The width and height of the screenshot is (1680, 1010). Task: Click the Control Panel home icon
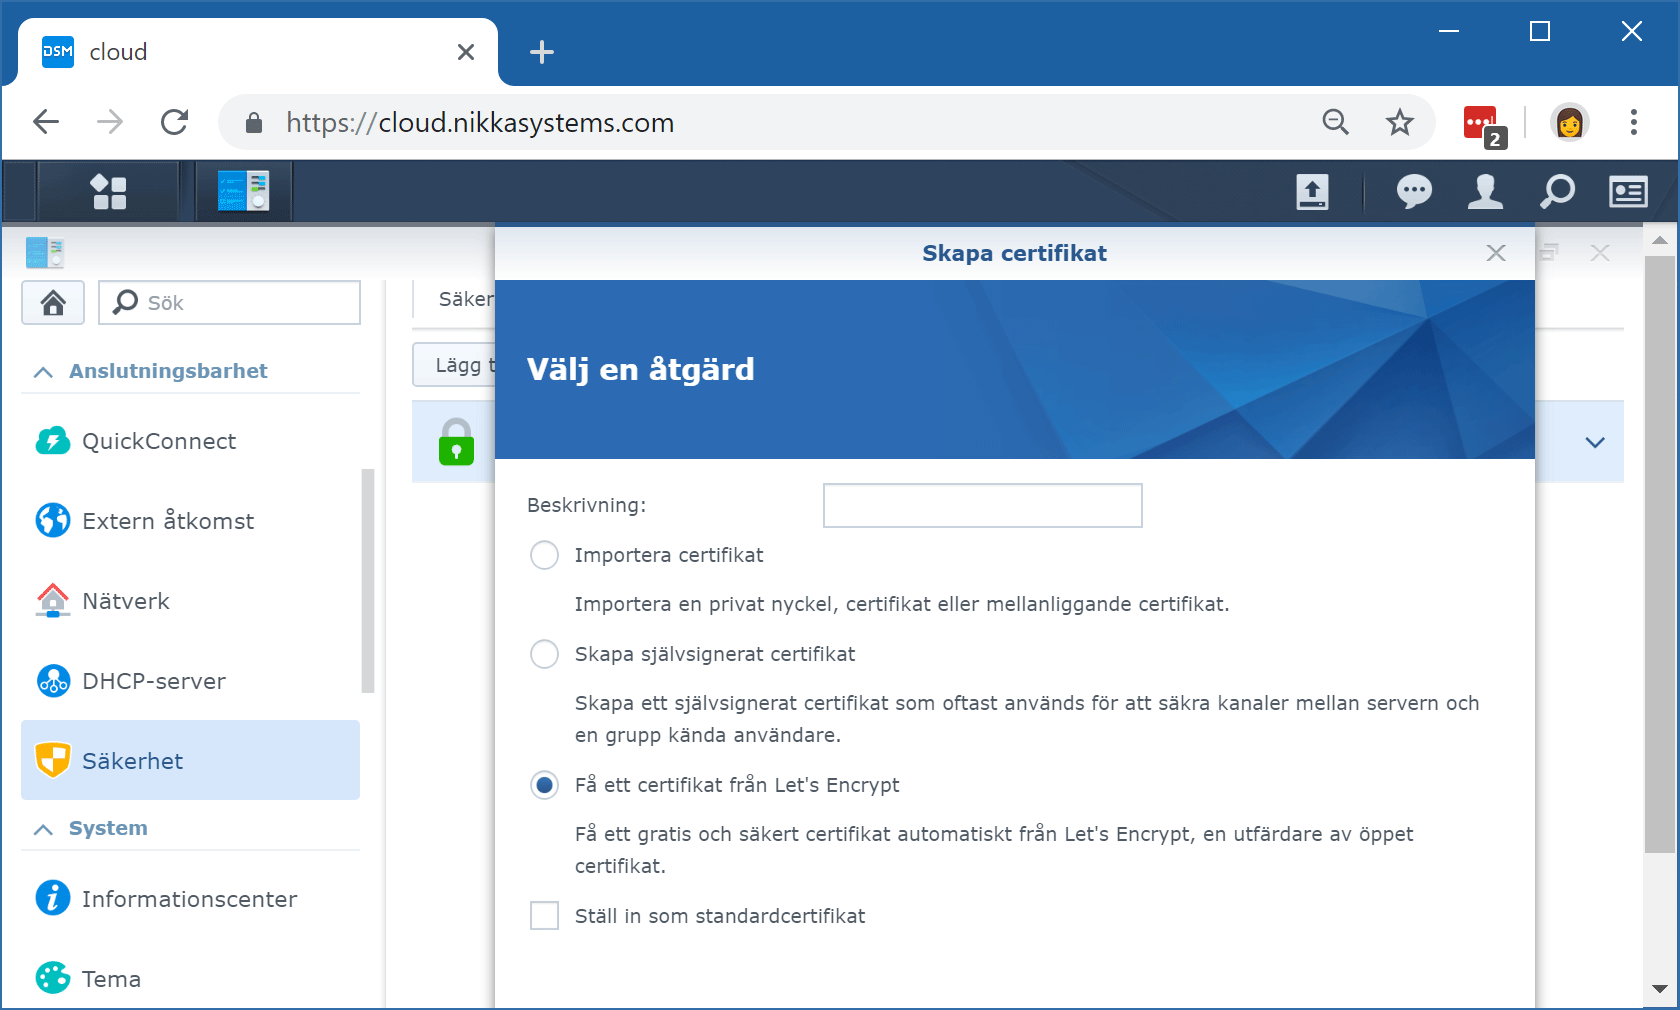tap(53, 302)
